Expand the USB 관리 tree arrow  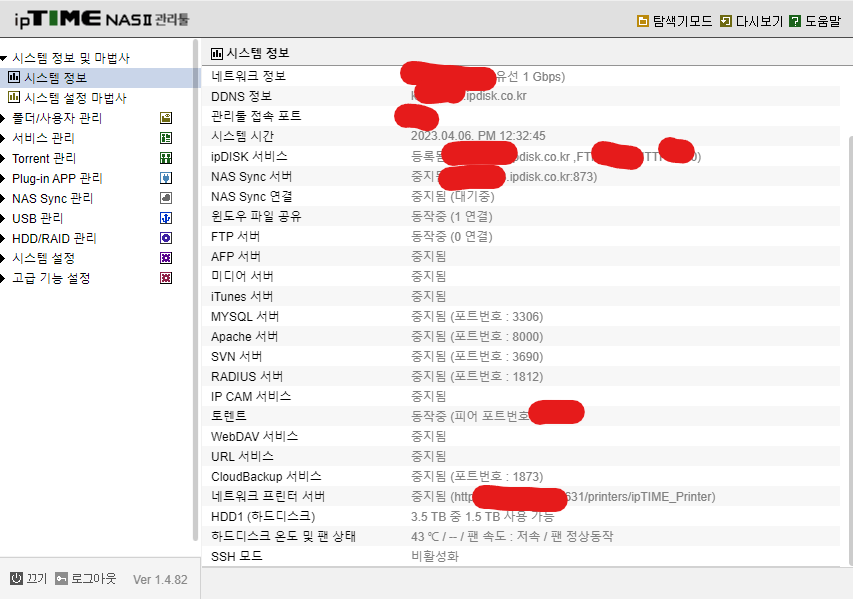(3, 218)
